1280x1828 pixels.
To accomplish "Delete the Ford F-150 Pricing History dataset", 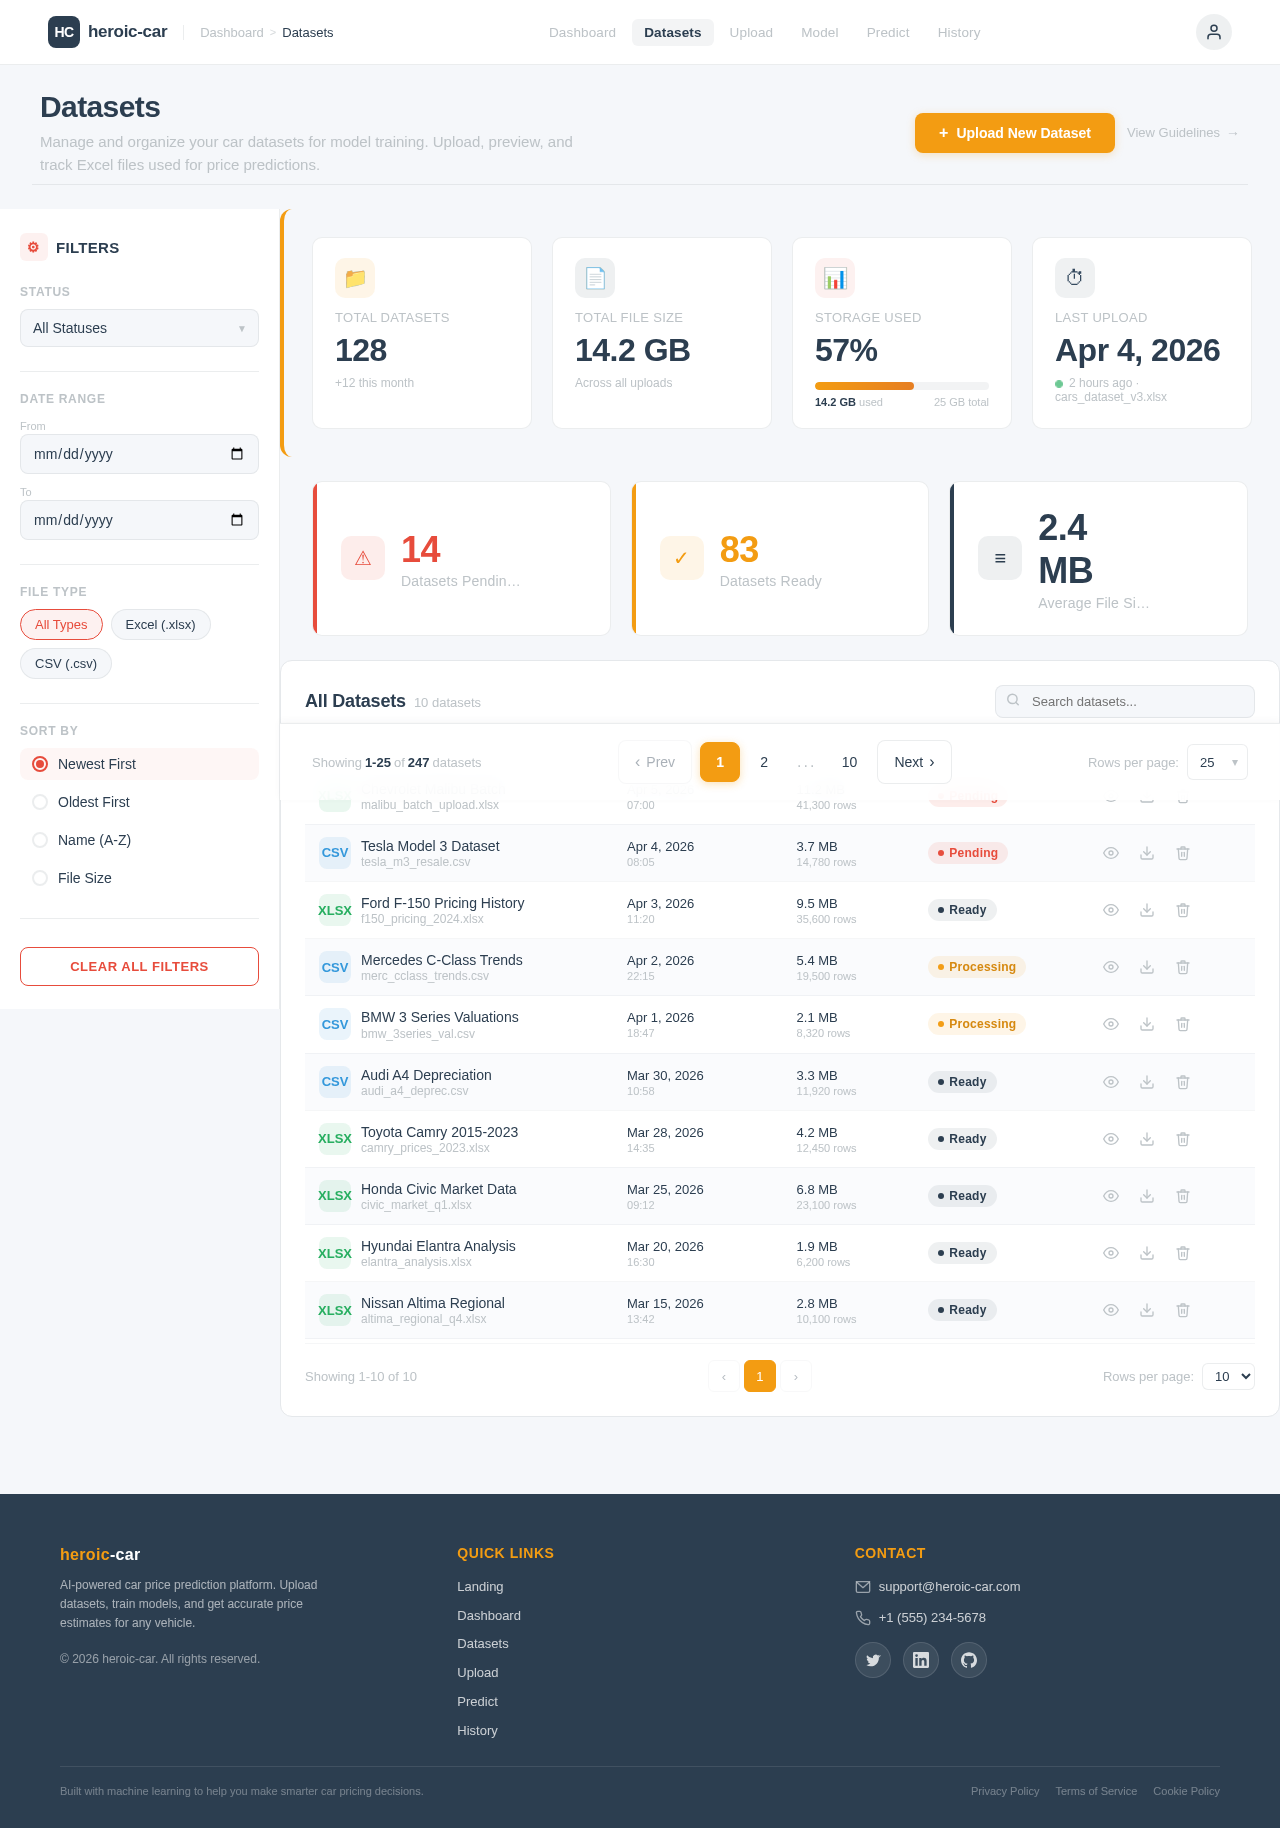I will [x=1183, y=910].
